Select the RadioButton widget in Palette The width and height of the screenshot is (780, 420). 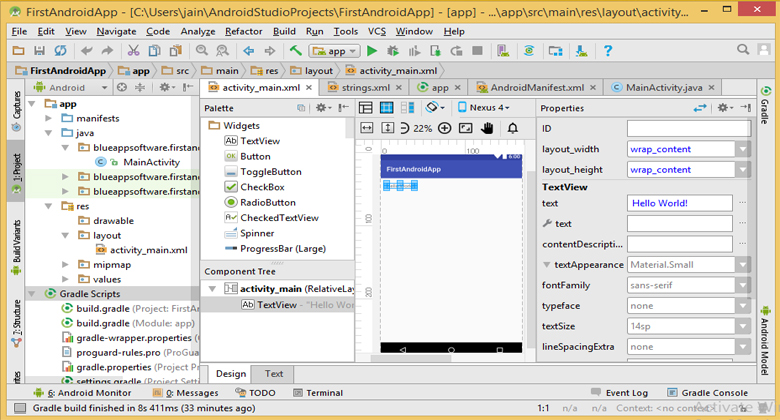268,203
